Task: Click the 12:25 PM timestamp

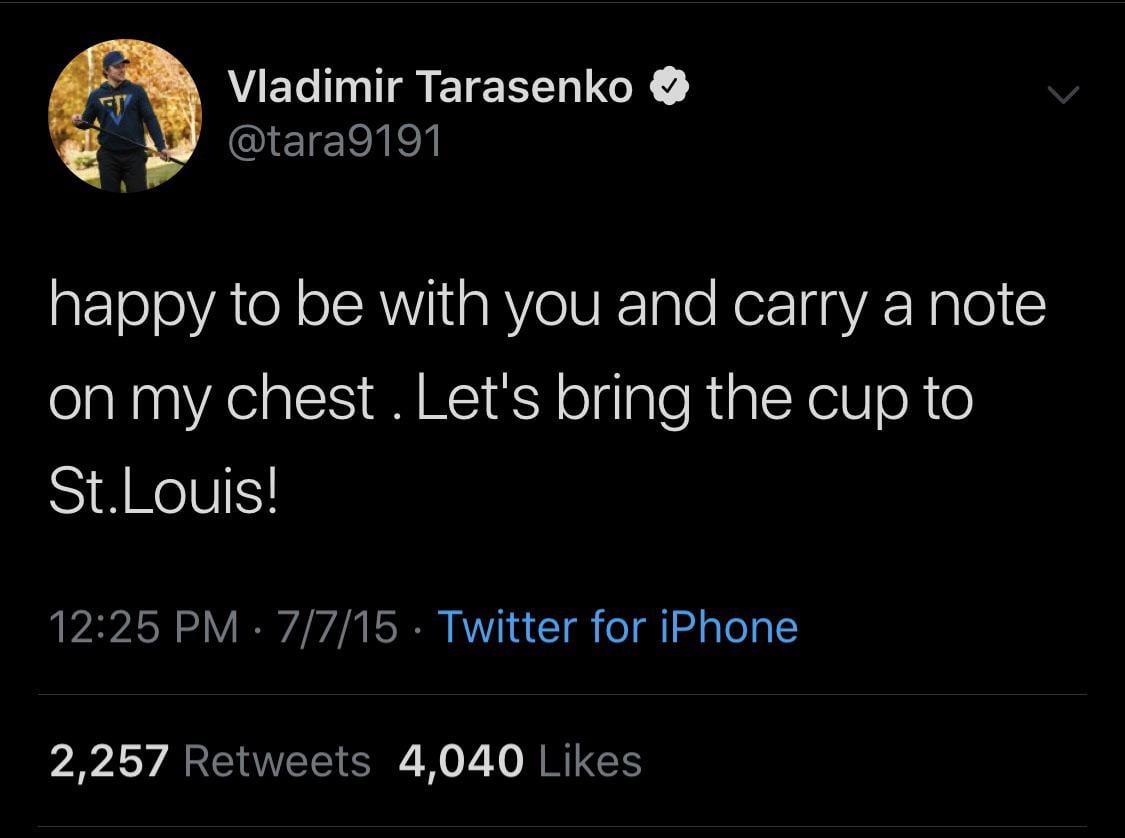Action: [x=144, y=628]
